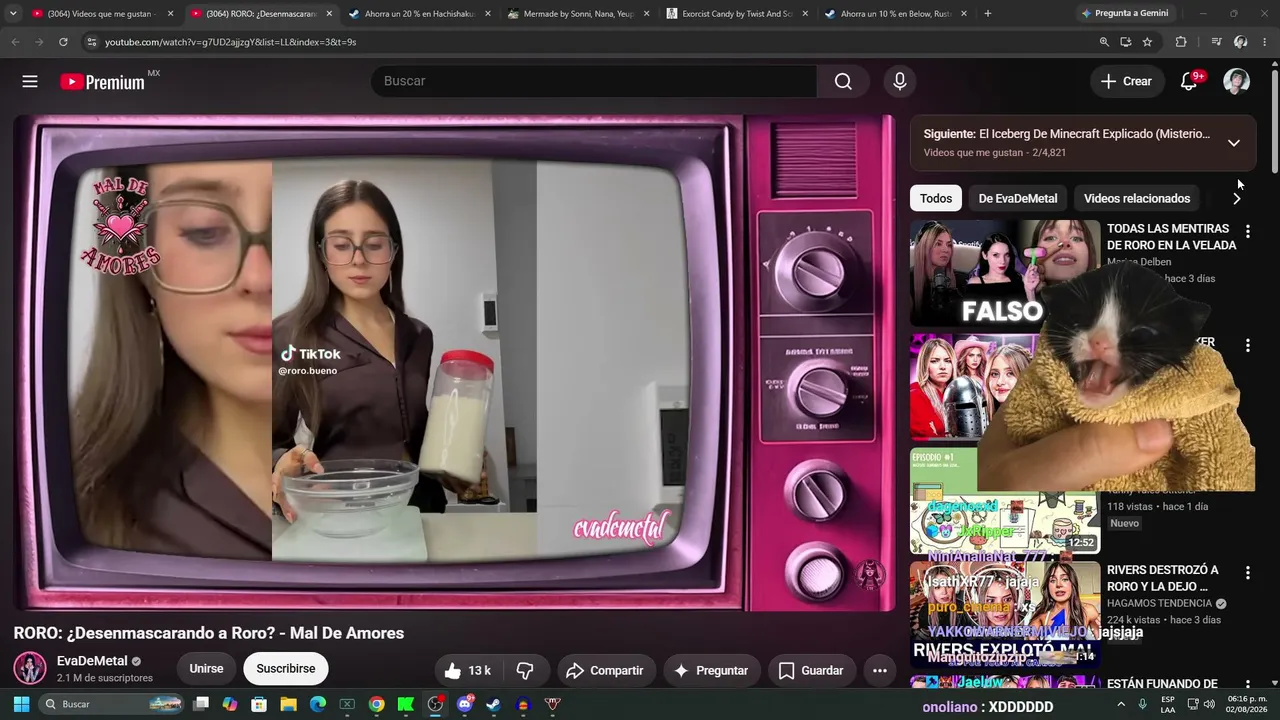Select the Todos filter chip
Screen dimensions: 1280x720
[x=935, y=198]
